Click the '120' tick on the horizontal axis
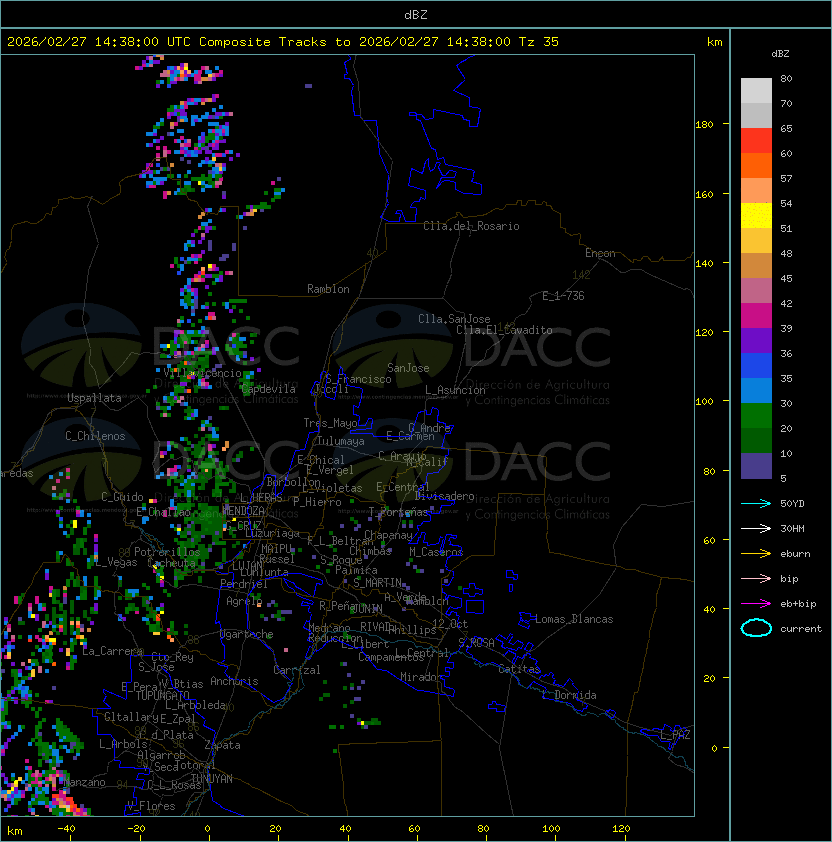This screenshot has height=842, width=832. (621, 829)
